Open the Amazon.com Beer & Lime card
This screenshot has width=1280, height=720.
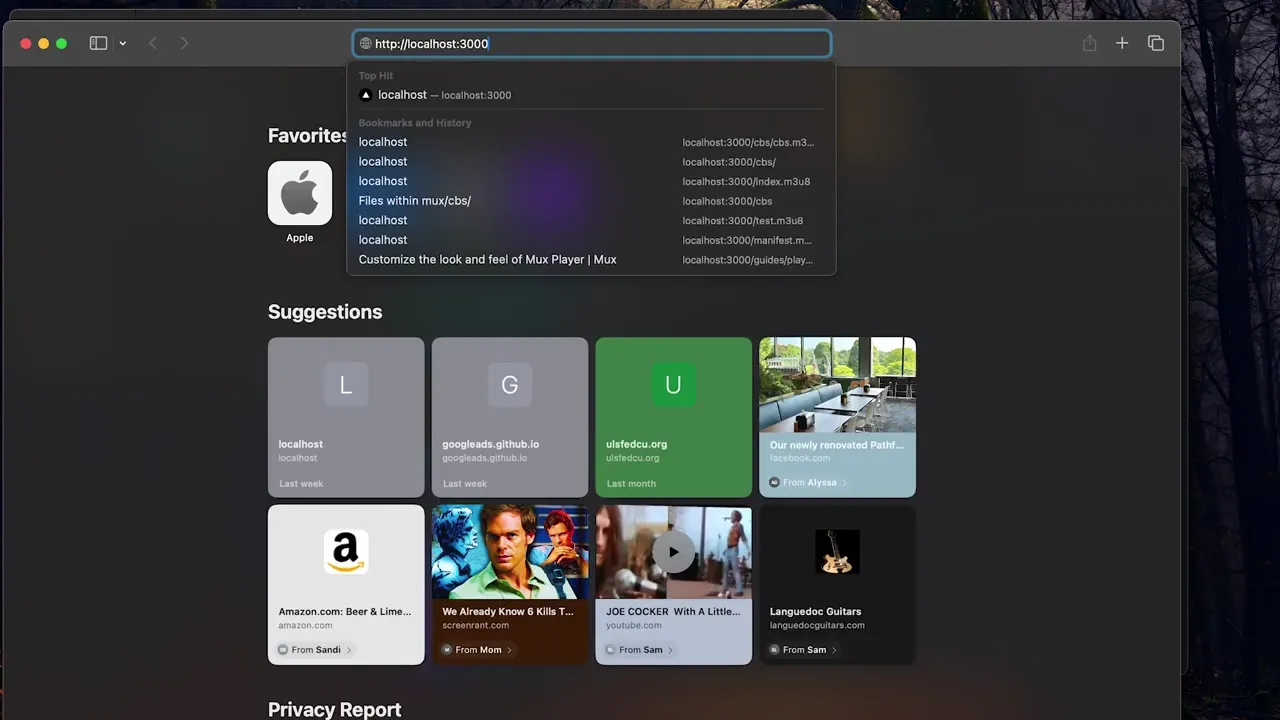(346, 584)
